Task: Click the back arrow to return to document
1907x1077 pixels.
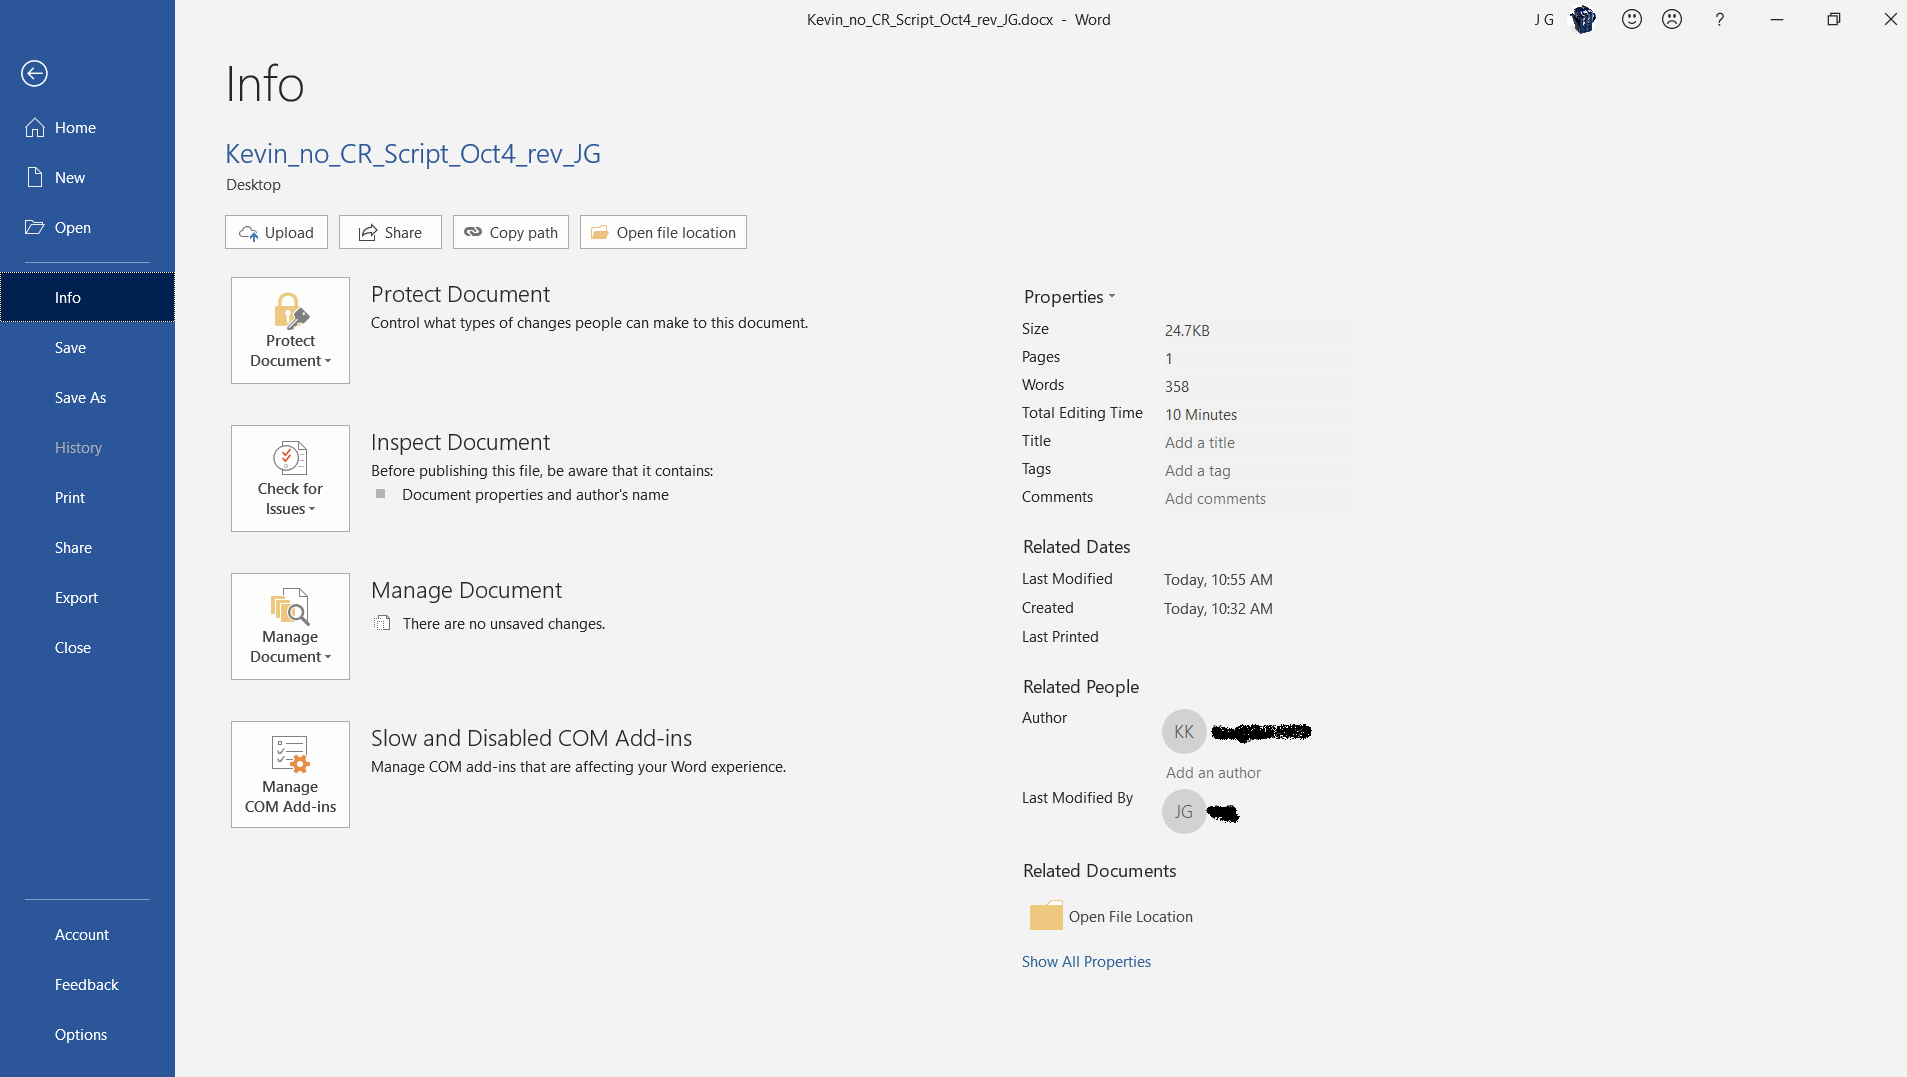Action: click(34, 73)
